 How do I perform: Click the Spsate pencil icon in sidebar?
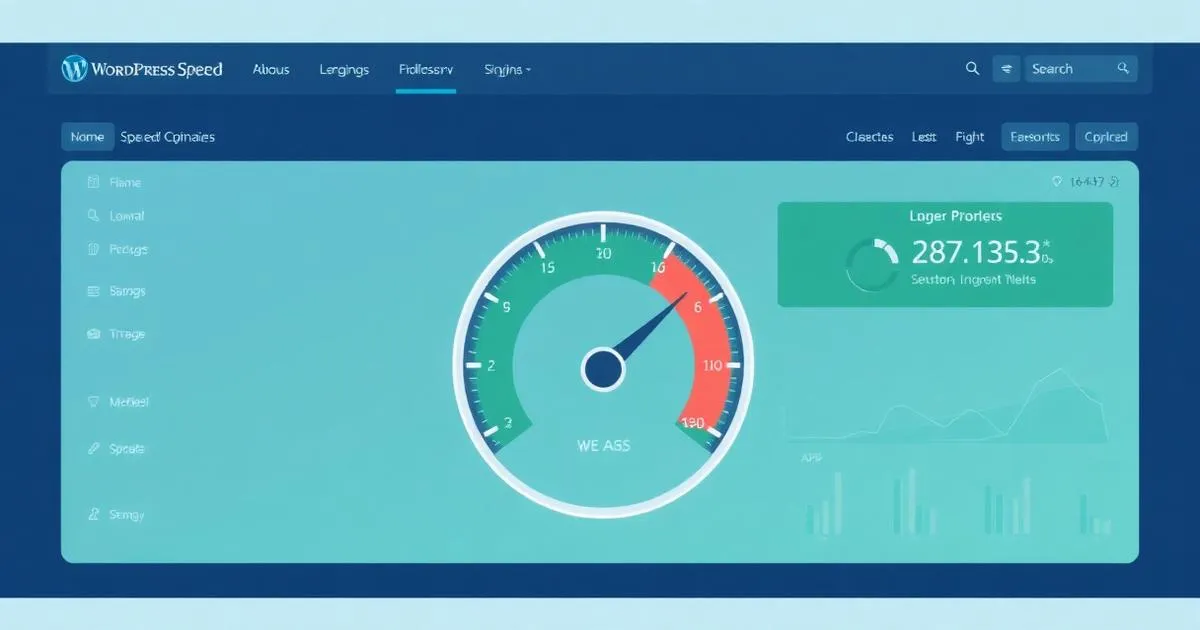(93, 449)
